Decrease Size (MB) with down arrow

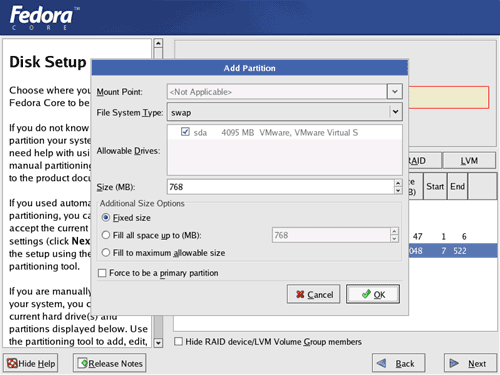pyautogui.click(x=398, y=191)
